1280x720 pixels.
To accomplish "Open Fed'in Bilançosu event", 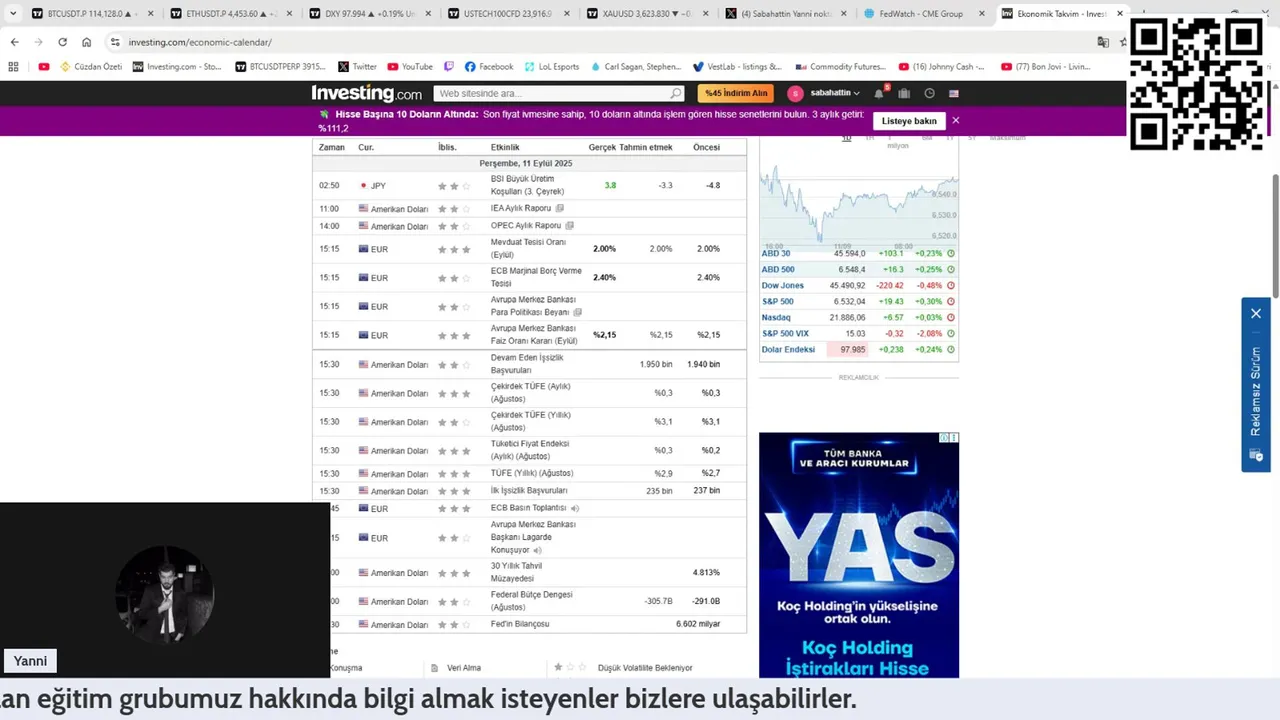I will click(520, 624).
